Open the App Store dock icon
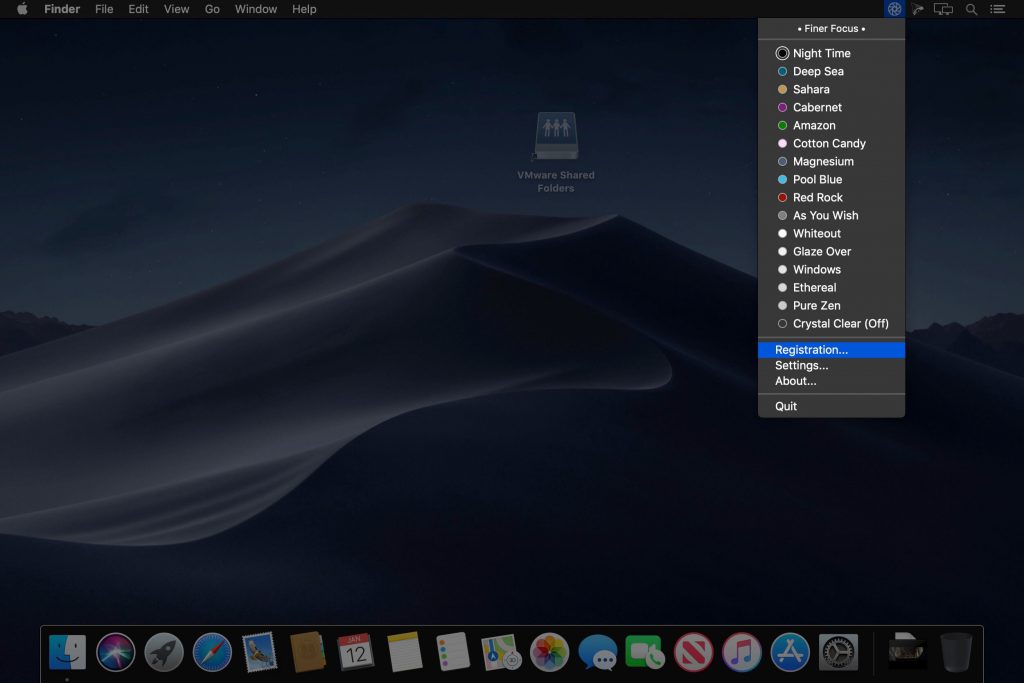Viewport: 1024px width, 683px height. [x=790, y=652]
